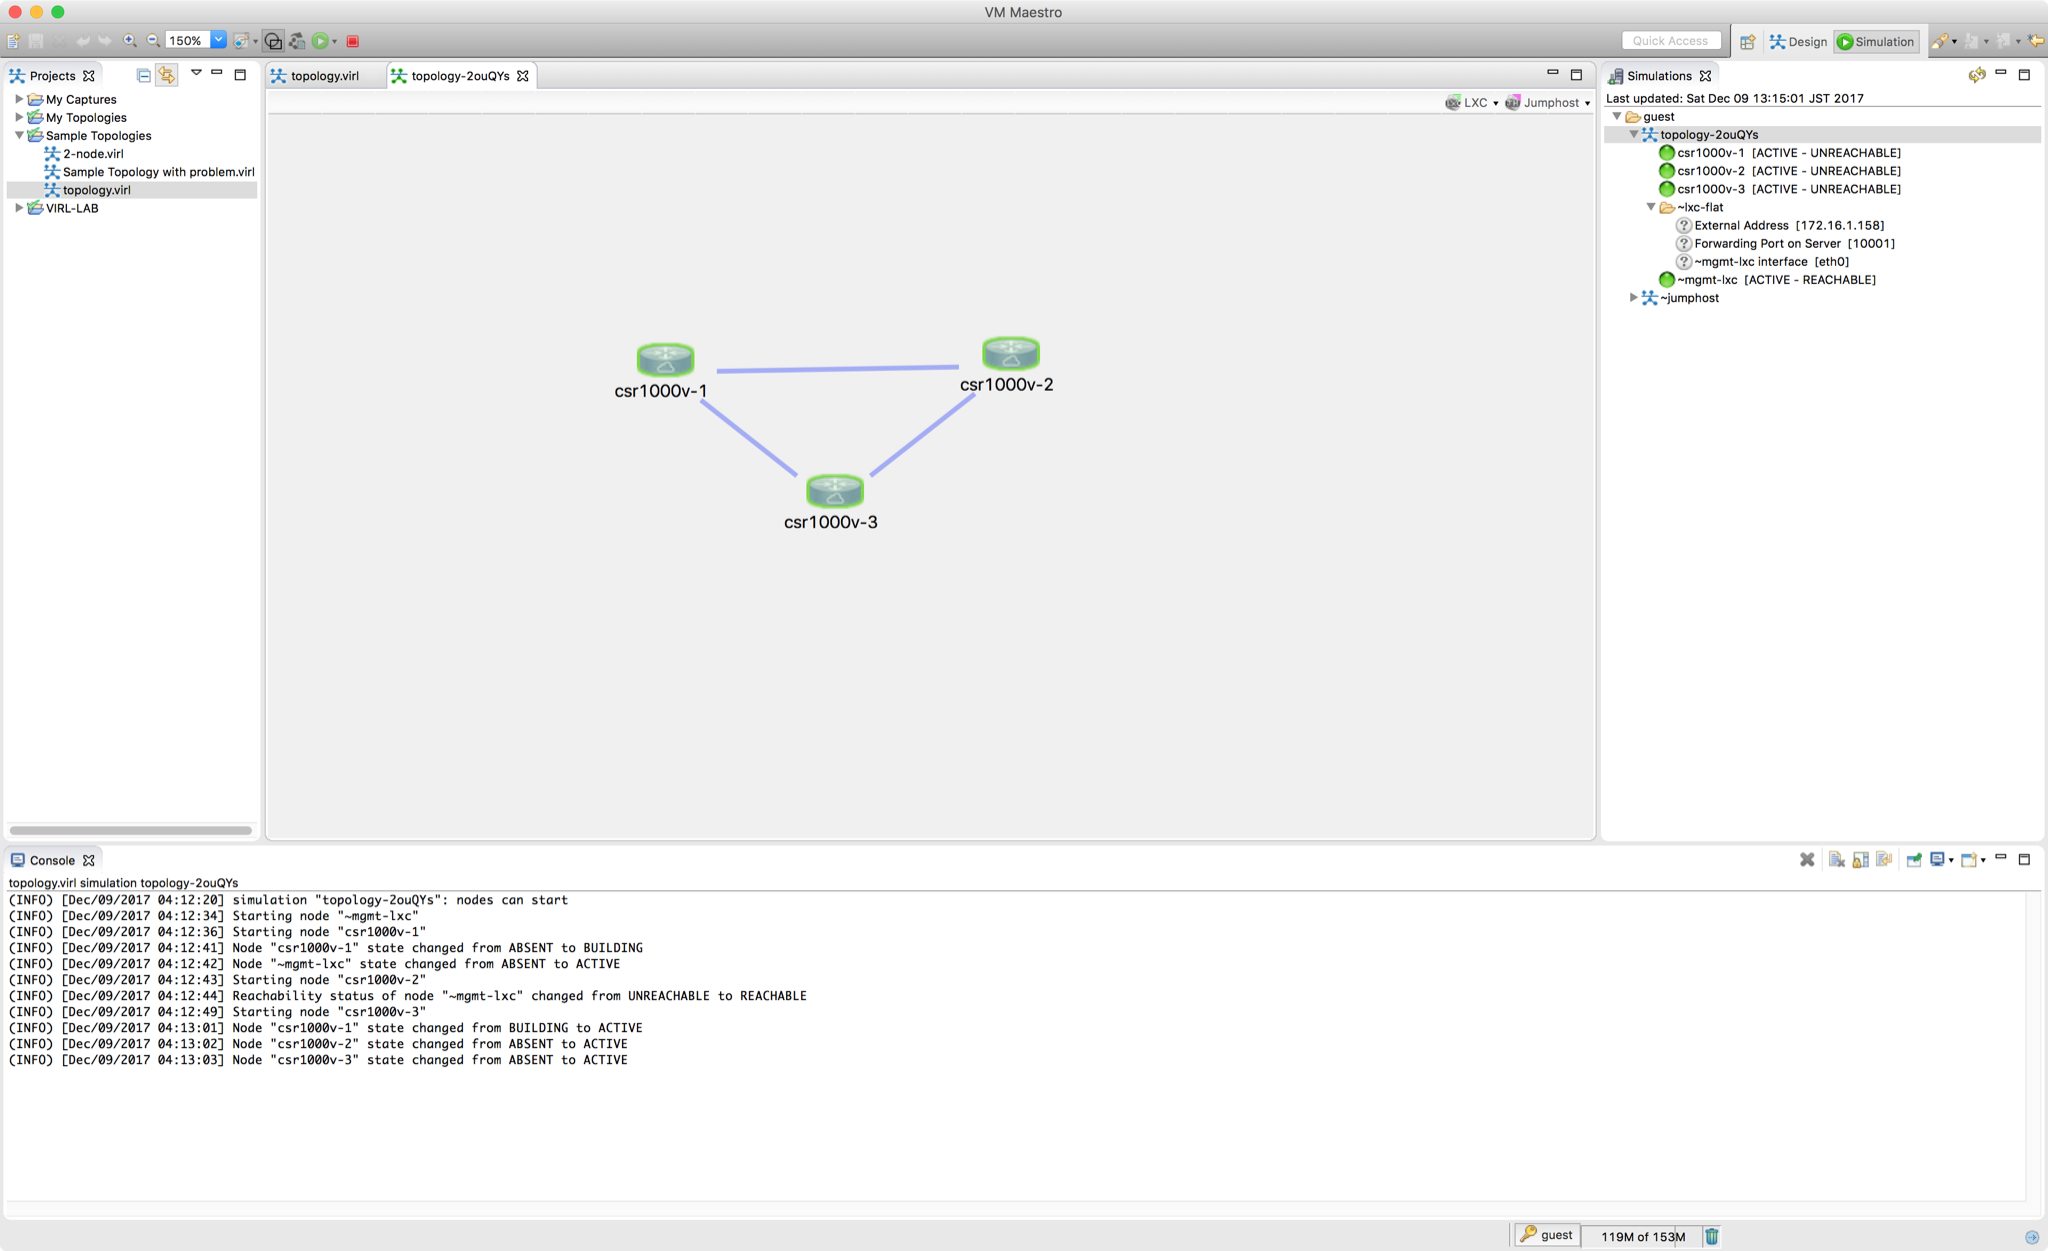The width and height of the screenshot is (2048, 1251).
Task: Collapse the ~lxc-flat folder
Action: coord(1651,207)
